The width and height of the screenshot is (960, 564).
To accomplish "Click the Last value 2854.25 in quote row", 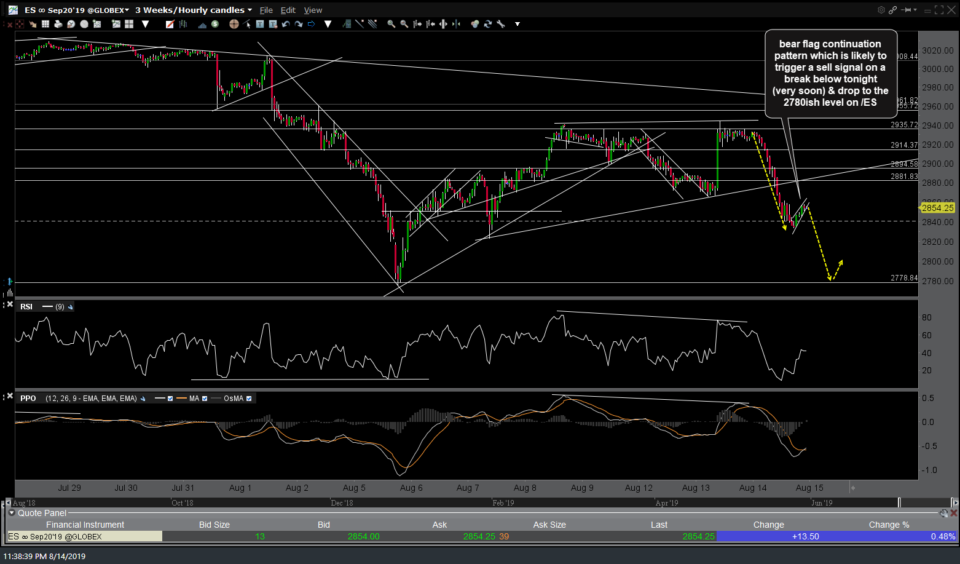I will click(x=699, y=536).
